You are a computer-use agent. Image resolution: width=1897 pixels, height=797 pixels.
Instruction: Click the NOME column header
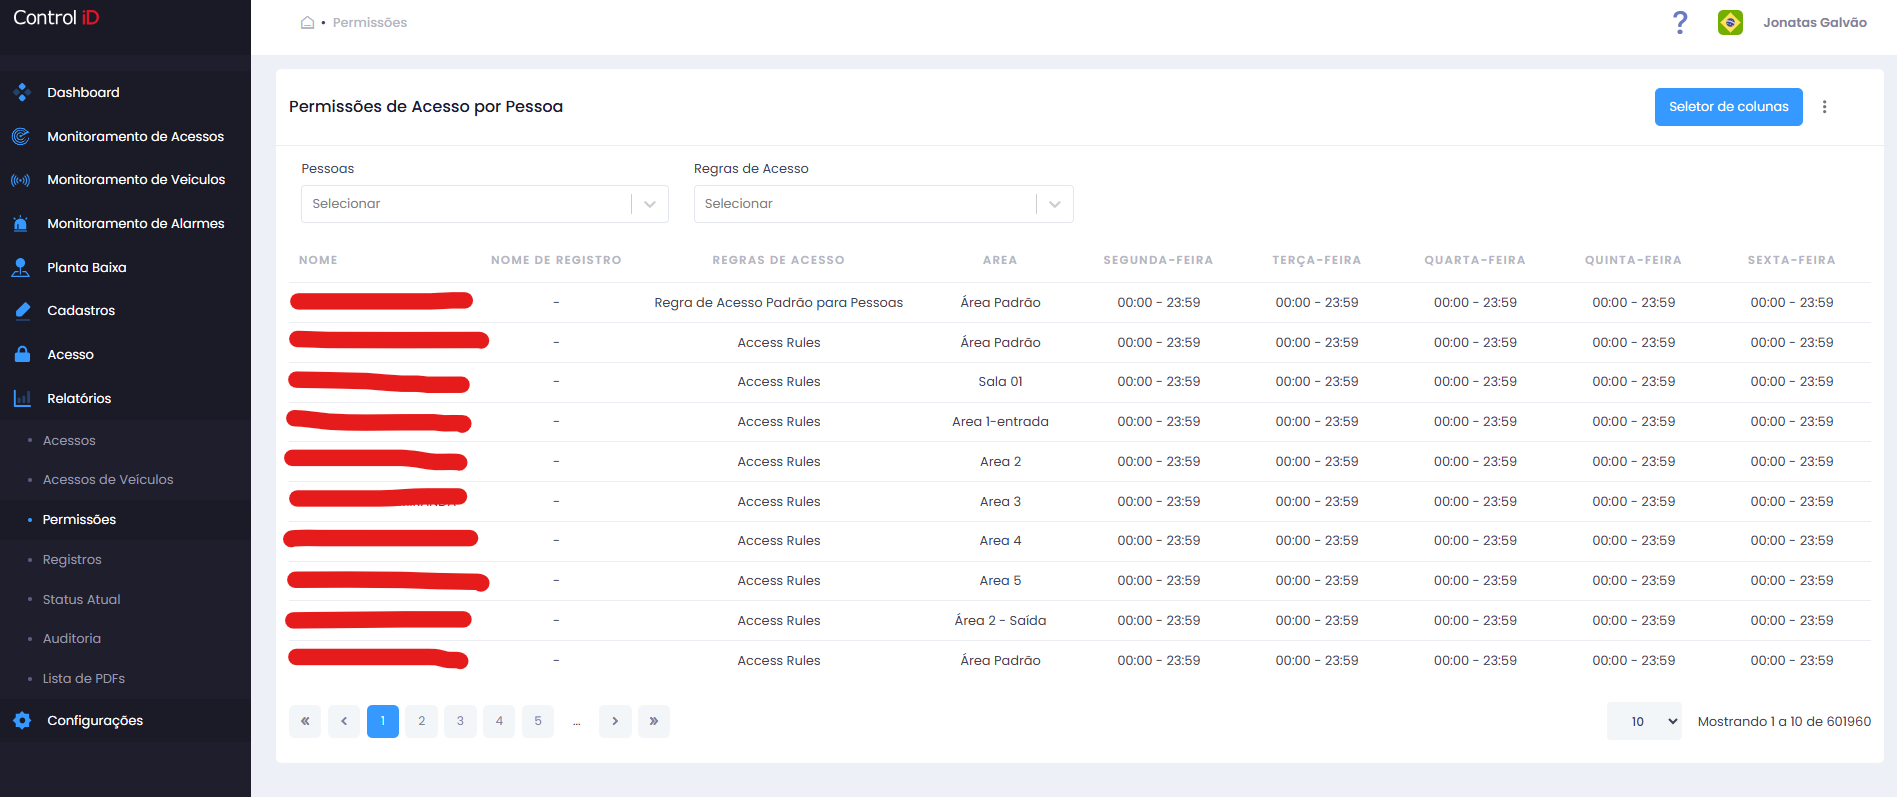click(318, 260)
